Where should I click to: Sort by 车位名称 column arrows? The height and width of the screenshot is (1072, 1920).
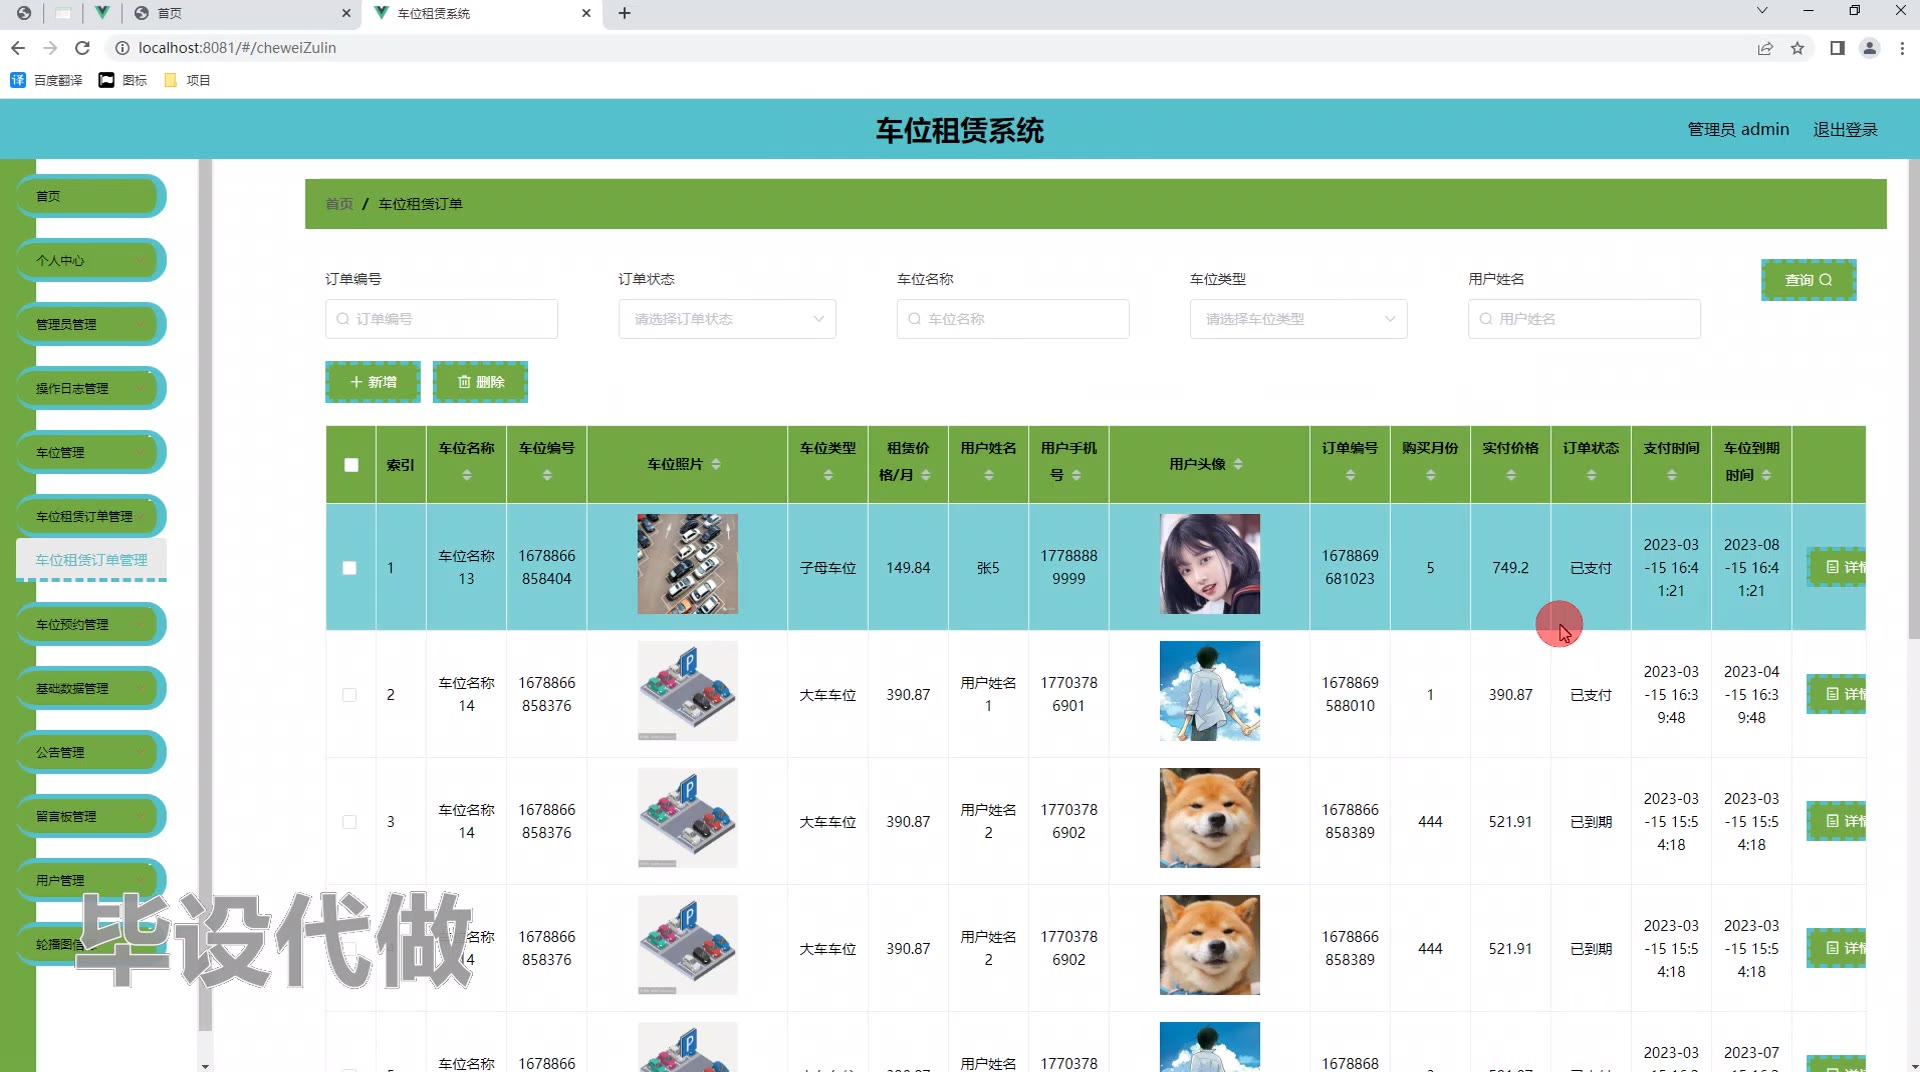pyautogui.click(x=467, y=476)
